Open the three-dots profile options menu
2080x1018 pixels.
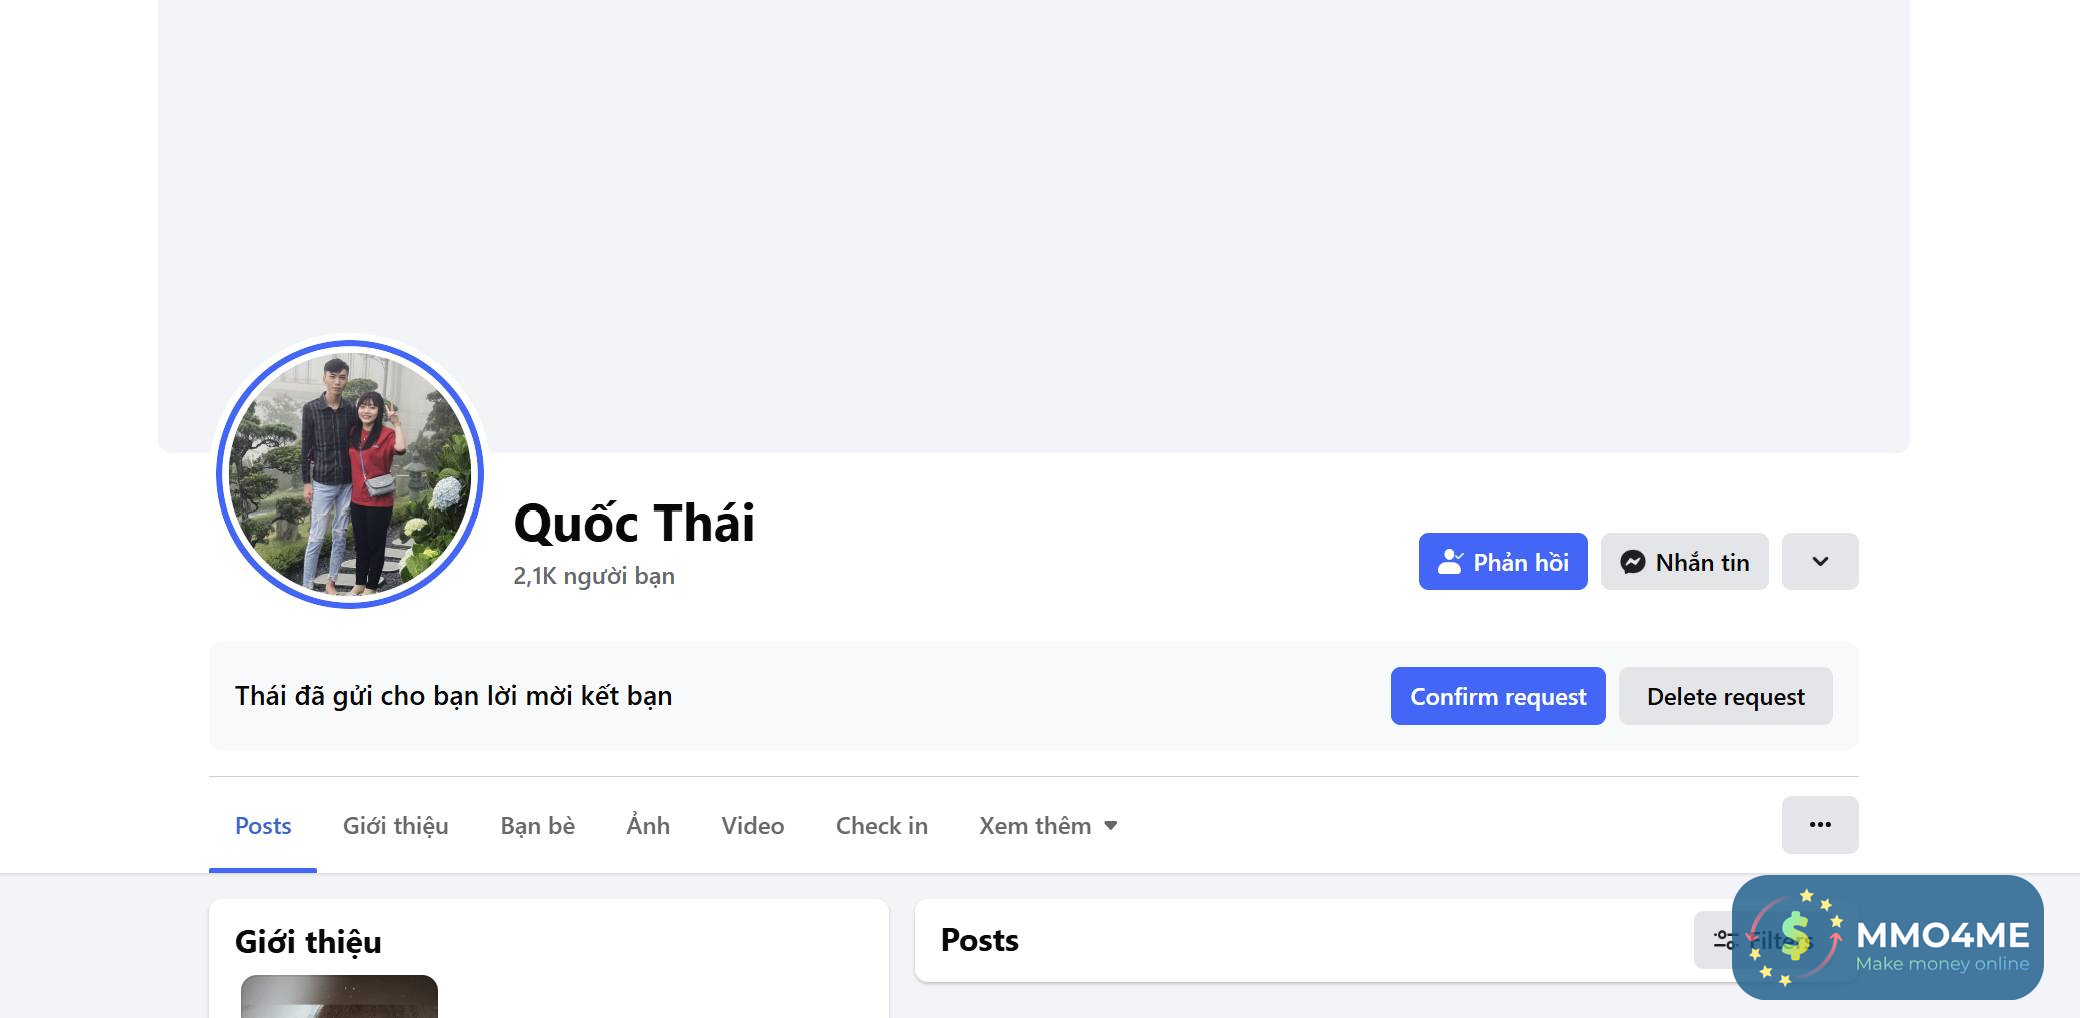[x=1819, y=825]
